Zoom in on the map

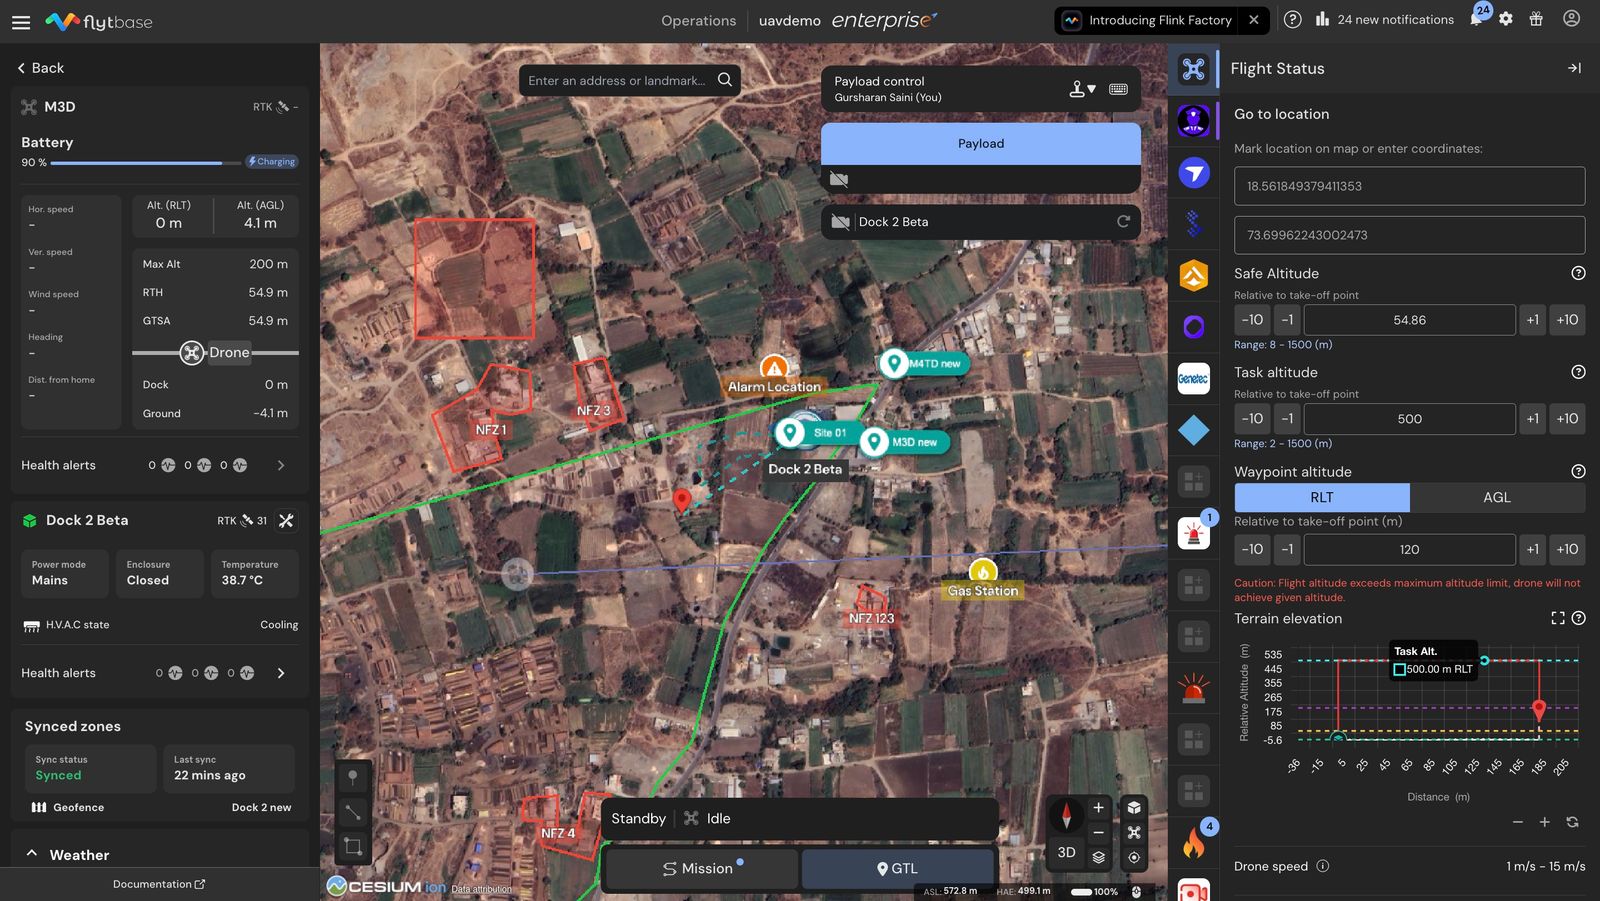tap(1098, 808)
